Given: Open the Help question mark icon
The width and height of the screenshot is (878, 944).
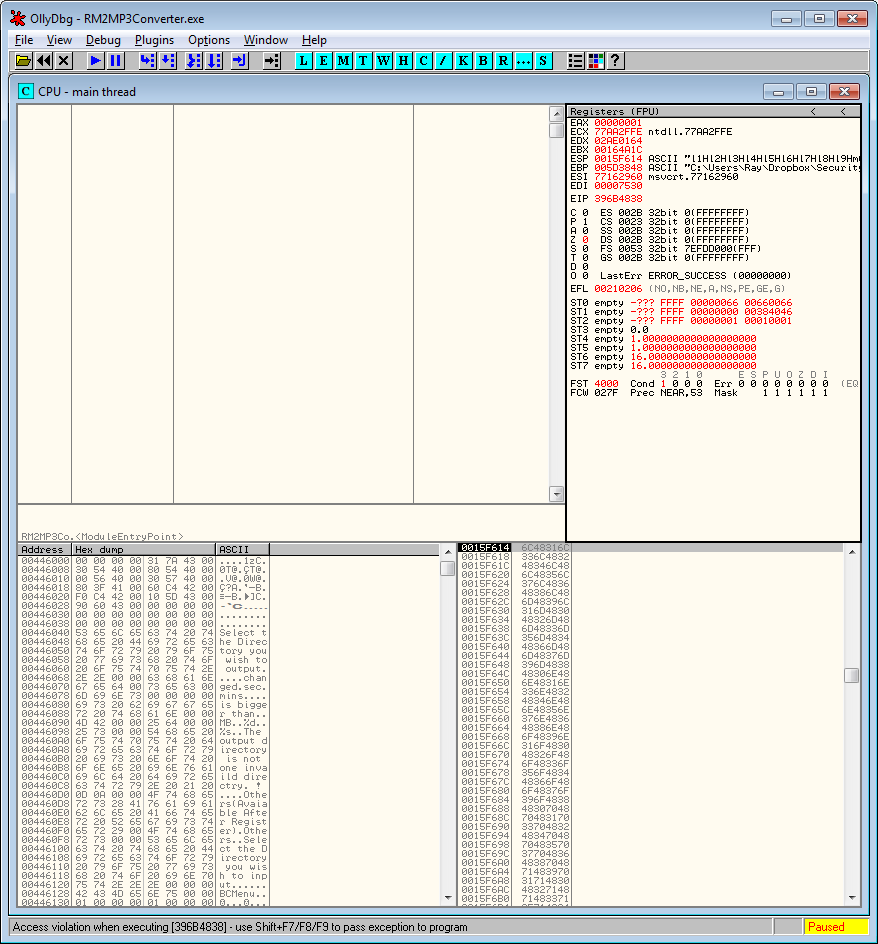Looking at the screenshot, I should 615,61.
